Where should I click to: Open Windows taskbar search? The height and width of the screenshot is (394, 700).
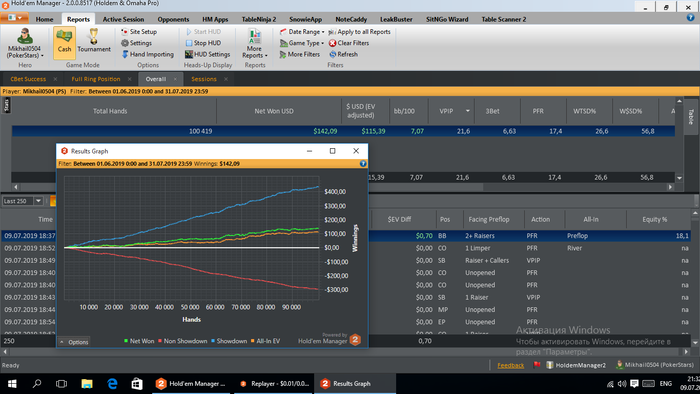click(37, 384)
